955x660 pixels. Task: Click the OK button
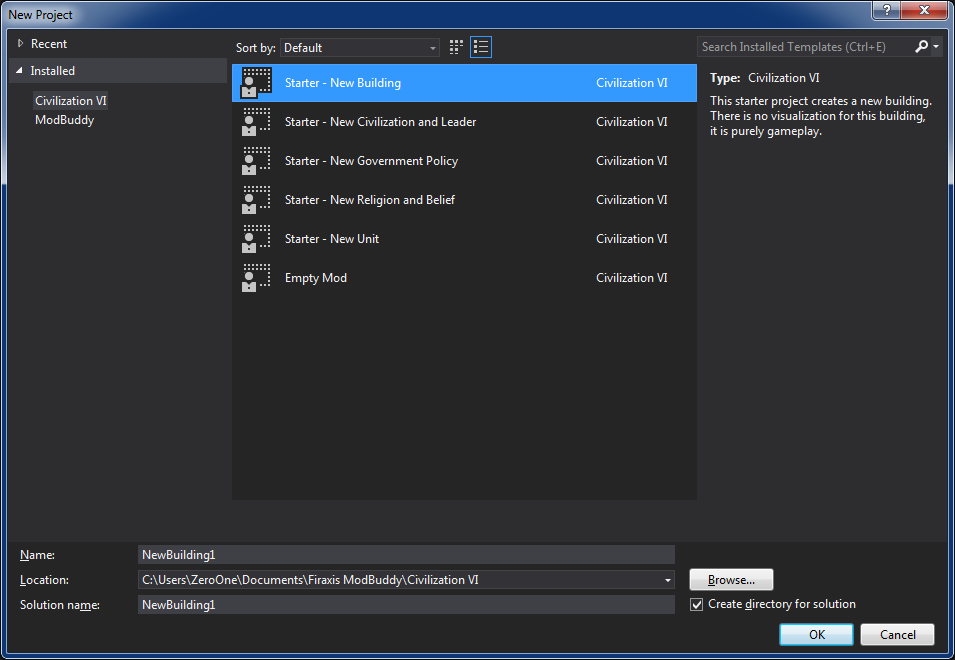816,634
